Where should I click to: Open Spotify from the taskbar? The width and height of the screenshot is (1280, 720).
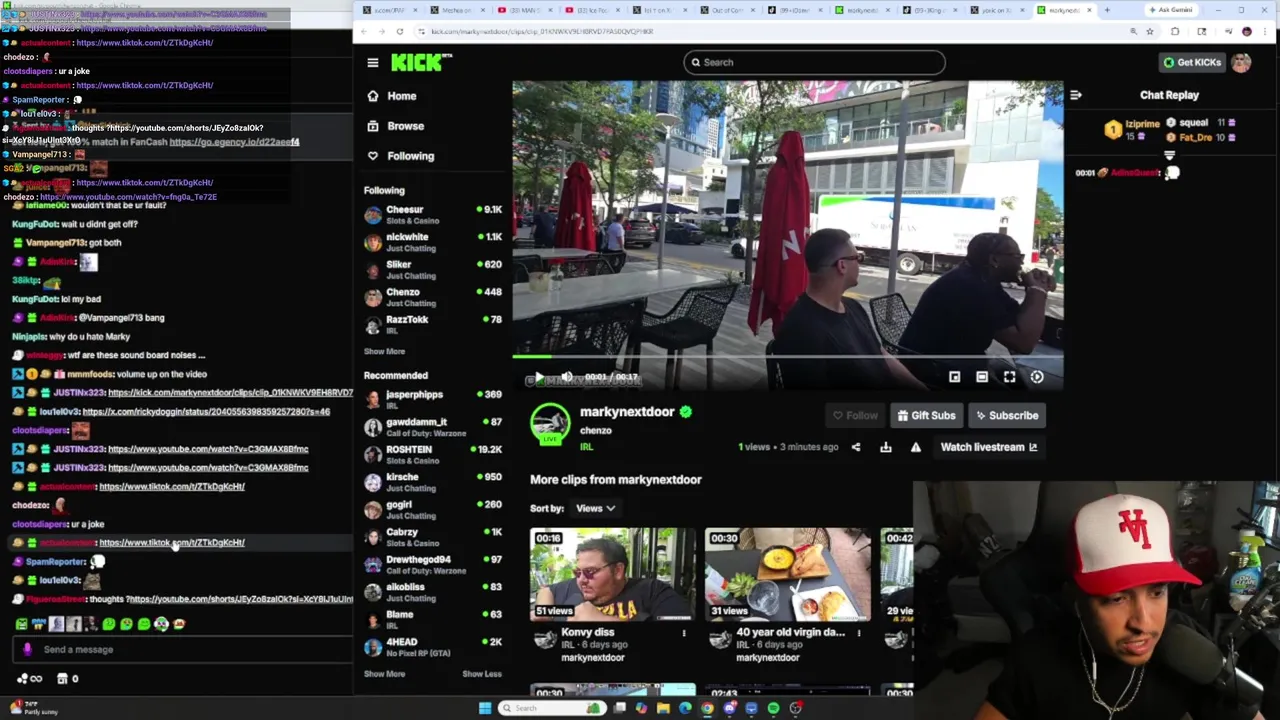tap(773, 708)
